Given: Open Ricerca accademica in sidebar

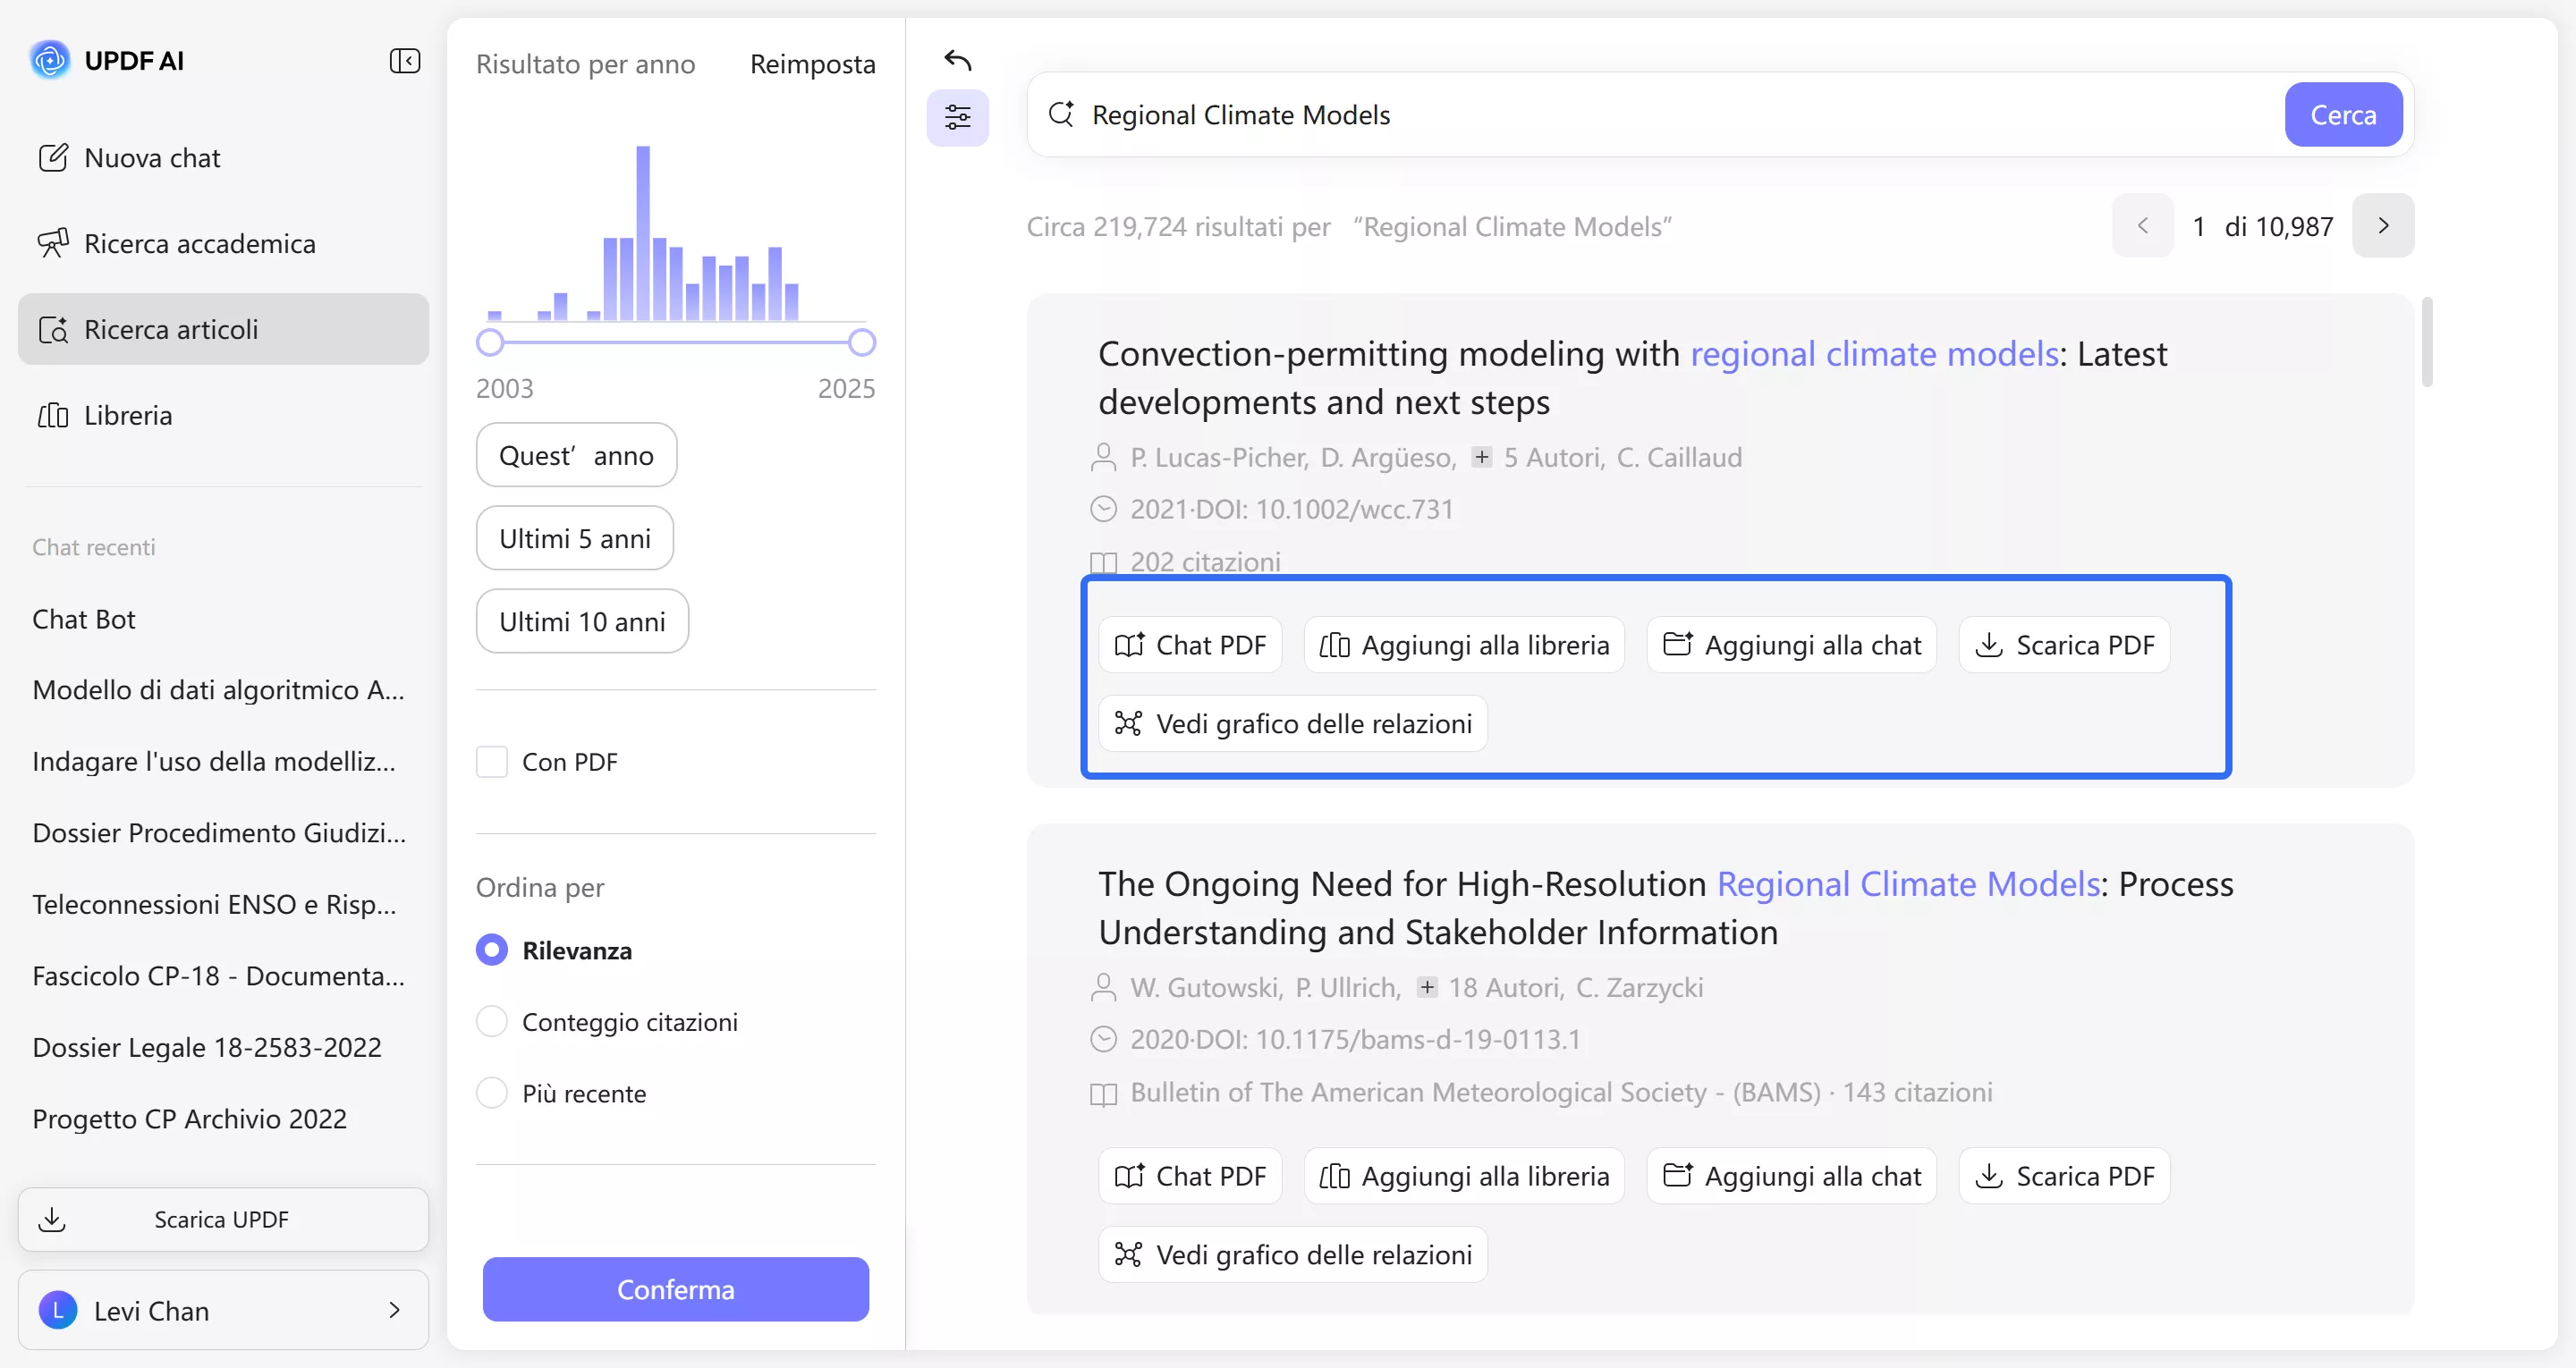Looking at the screenshot, I should 199,244.
